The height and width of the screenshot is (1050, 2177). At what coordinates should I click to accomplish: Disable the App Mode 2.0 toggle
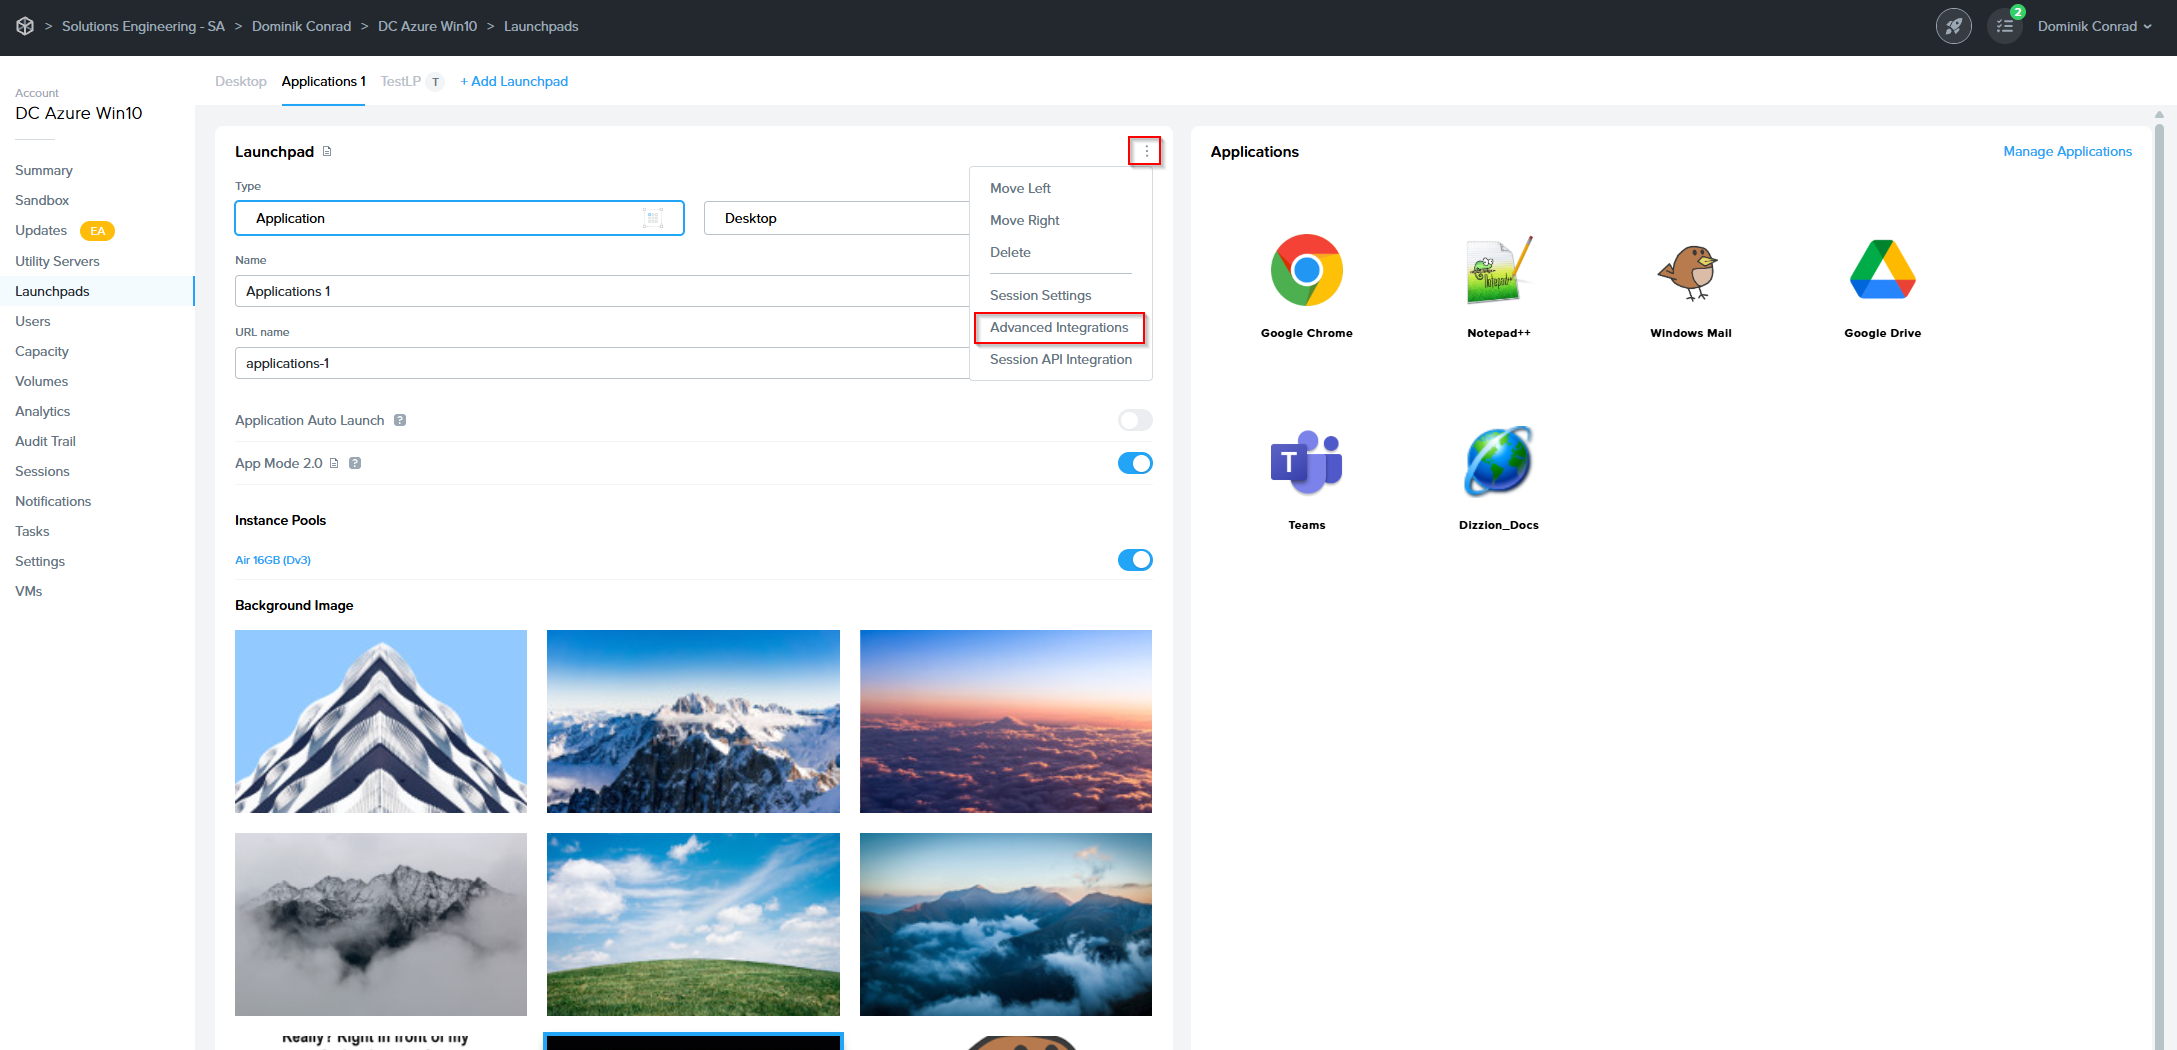1135,463
